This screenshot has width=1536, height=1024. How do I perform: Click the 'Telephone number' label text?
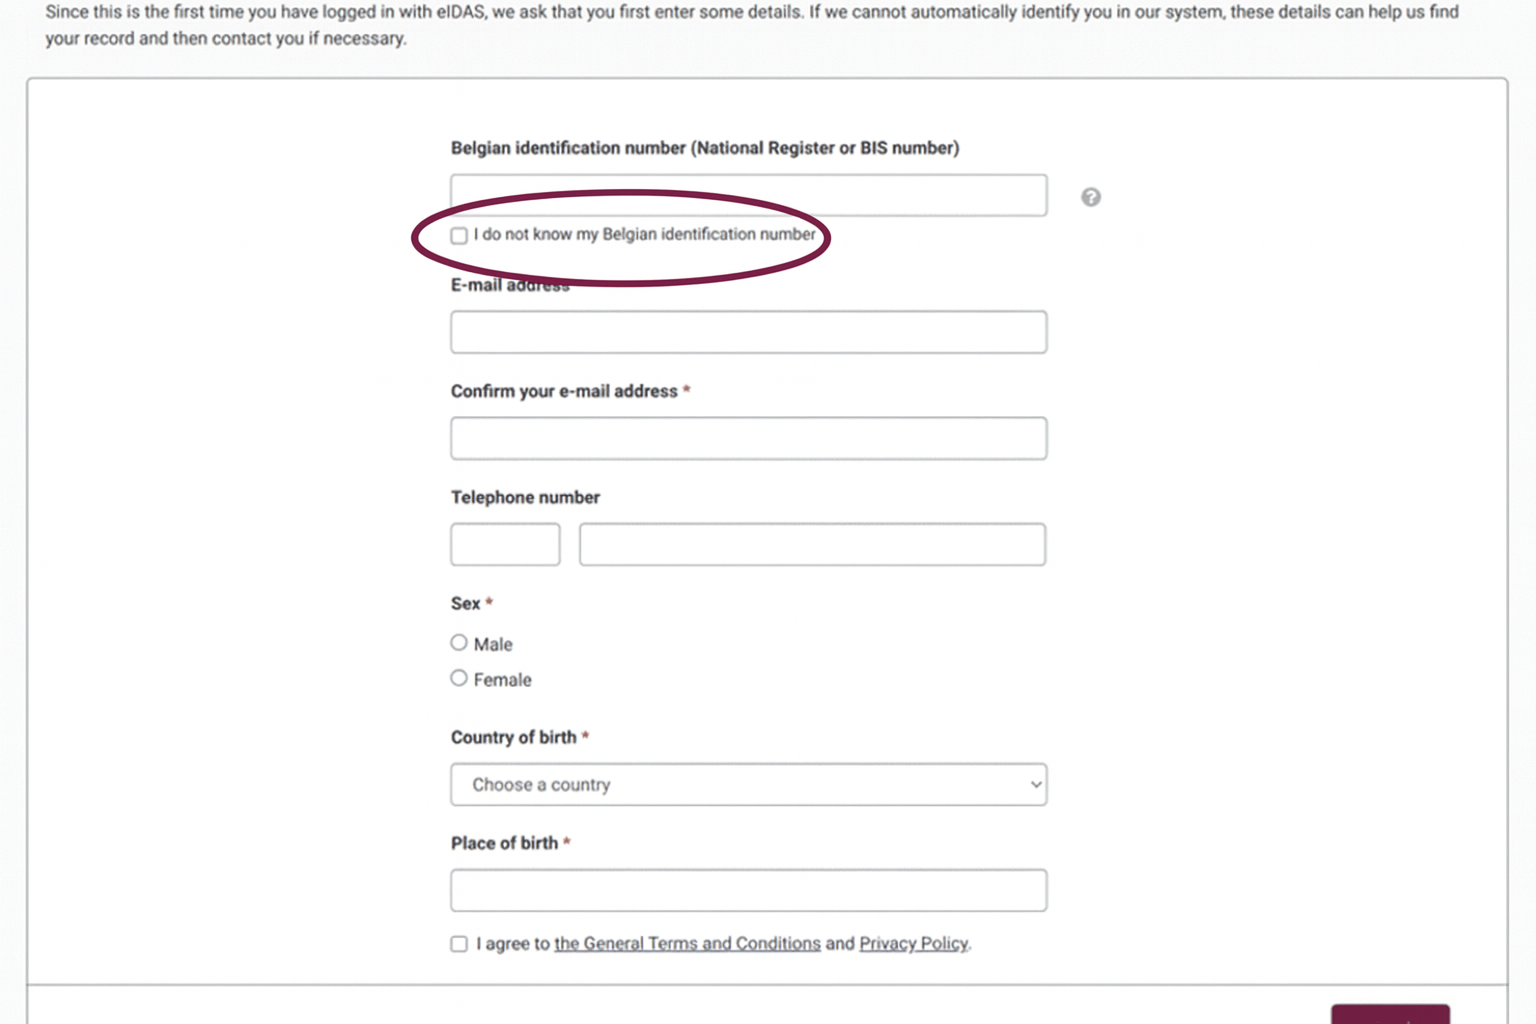pos(525,497)
